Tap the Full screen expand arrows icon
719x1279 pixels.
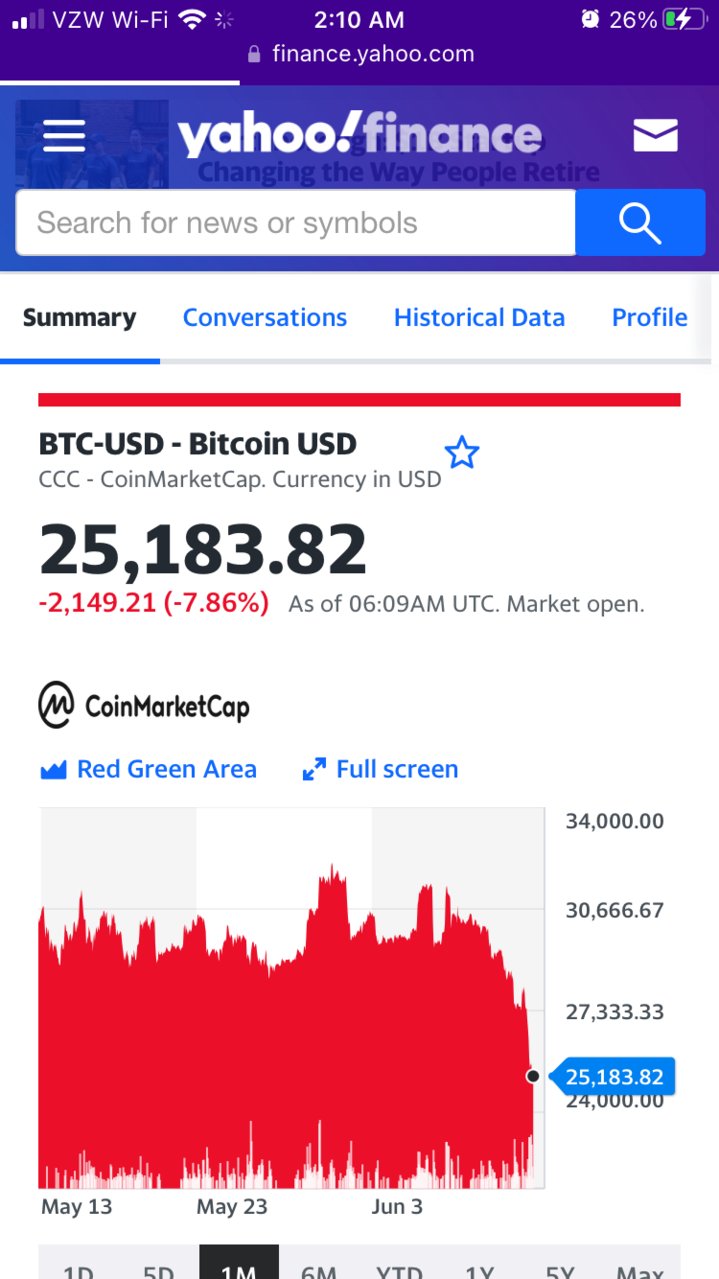pyautogui.click(x=314, y=770)
